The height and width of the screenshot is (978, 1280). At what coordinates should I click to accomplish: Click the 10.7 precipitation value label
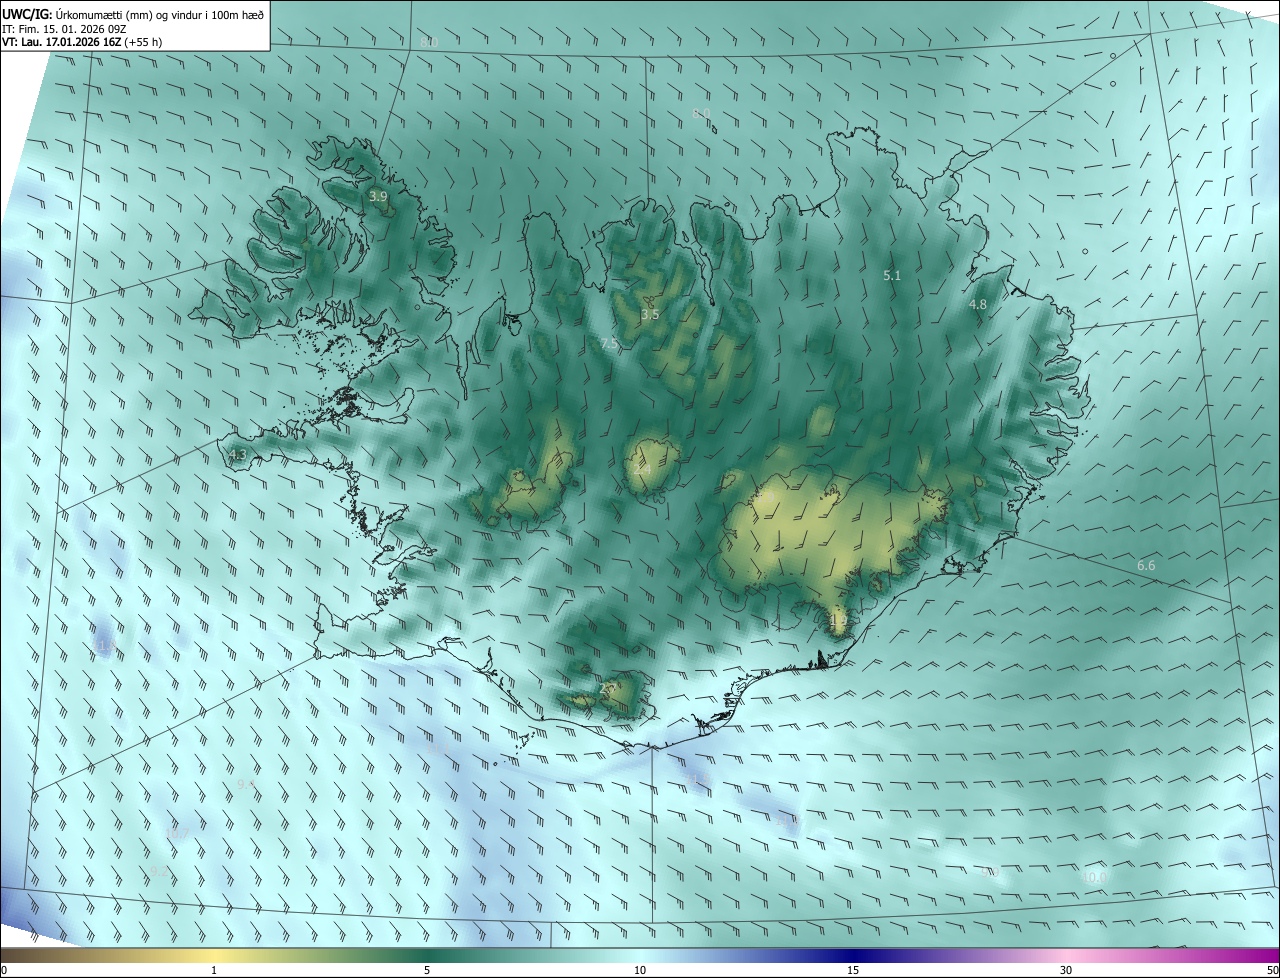pyautogui.click(x=177, y=832)
